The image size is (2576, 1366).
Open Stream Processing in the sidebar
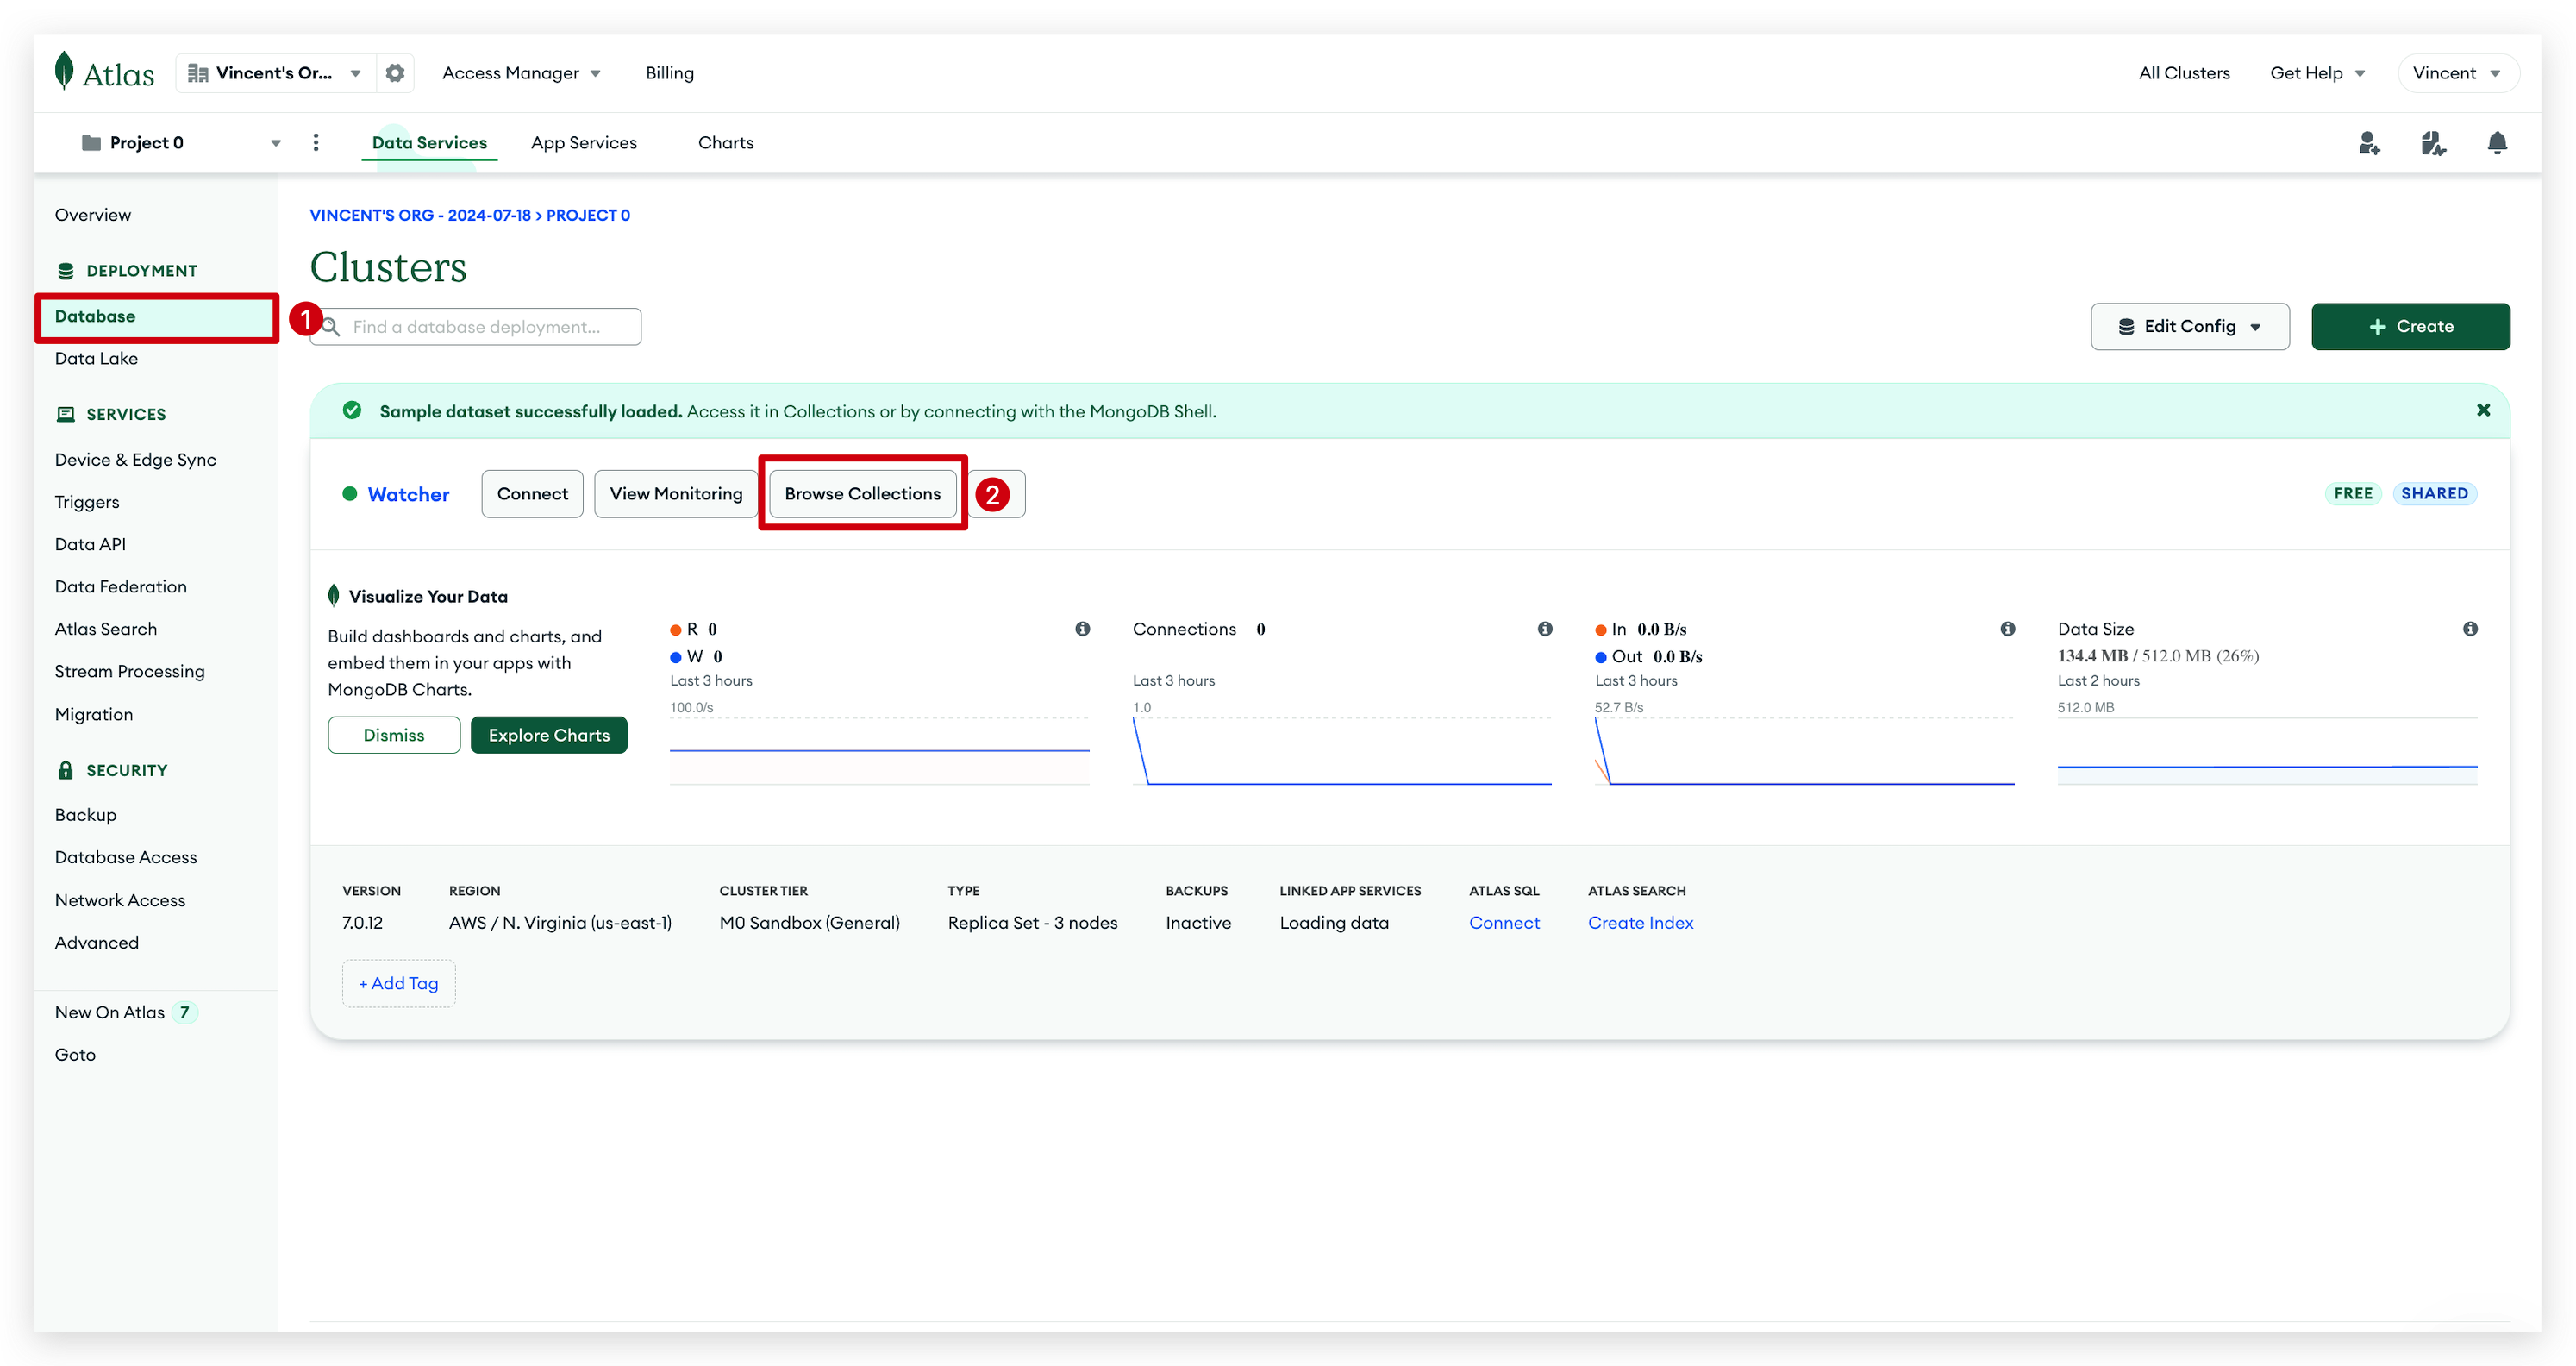pyautogui.click(x=129, y=671)
